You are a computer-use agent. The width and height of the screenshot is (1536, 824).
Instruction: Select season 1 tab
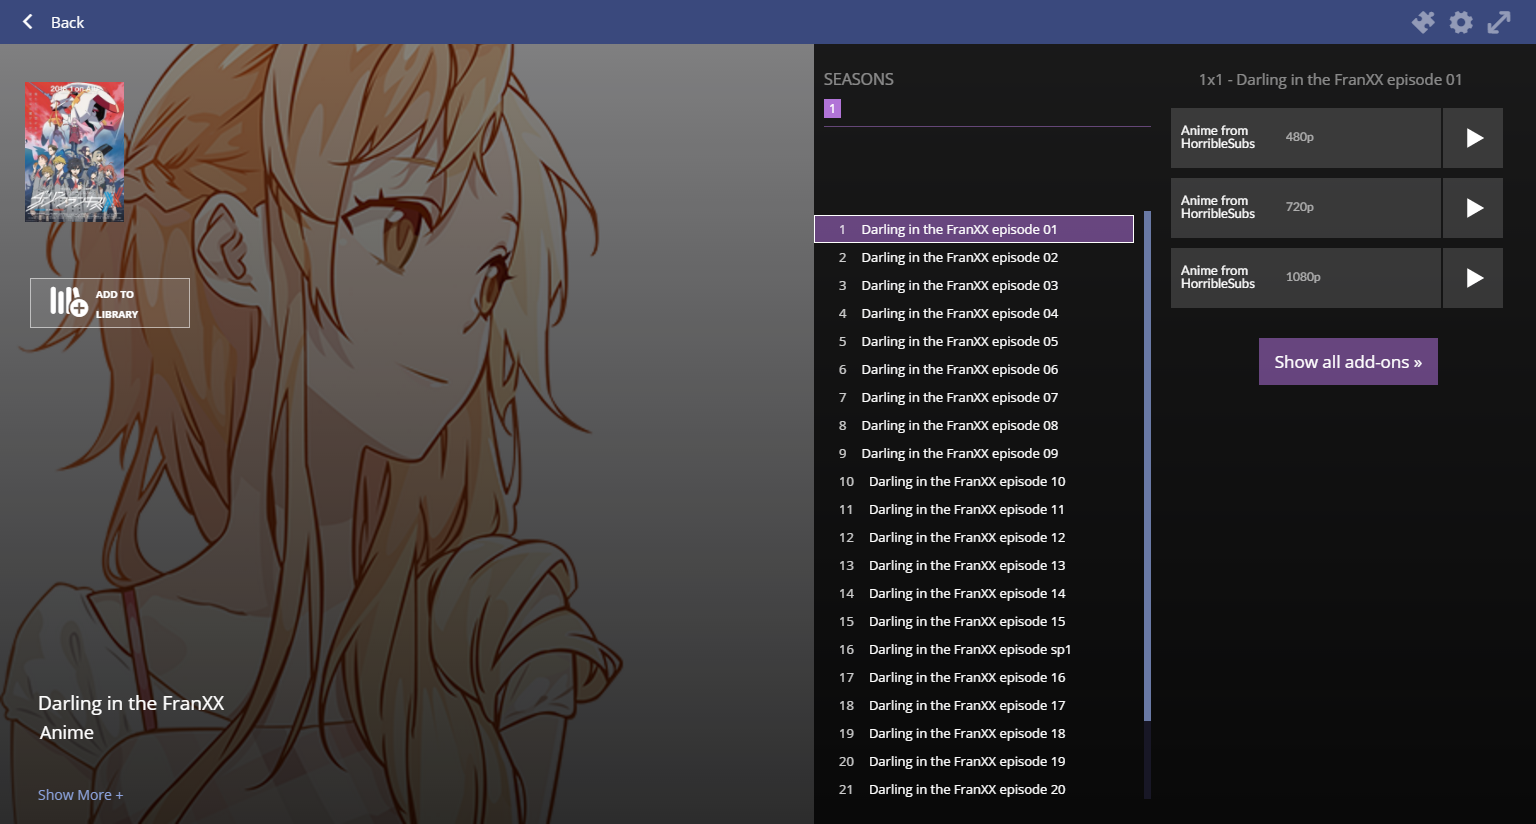click(x=832, y=108)
